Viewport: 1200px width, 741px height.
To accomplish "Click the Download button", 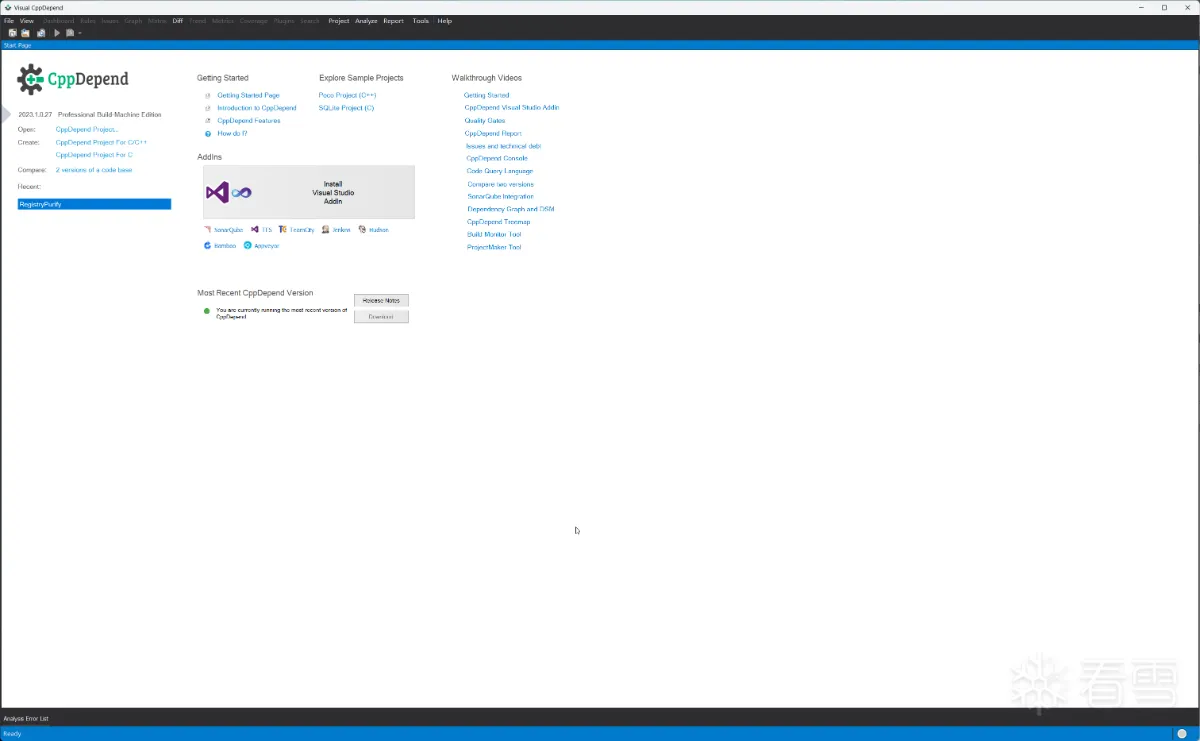I will 381,317.
